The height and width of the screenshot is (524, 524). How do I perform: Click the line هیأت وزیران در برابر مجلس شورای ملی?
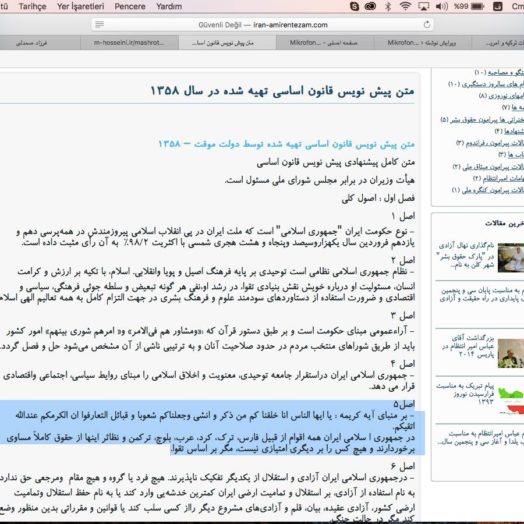[320, 180]
